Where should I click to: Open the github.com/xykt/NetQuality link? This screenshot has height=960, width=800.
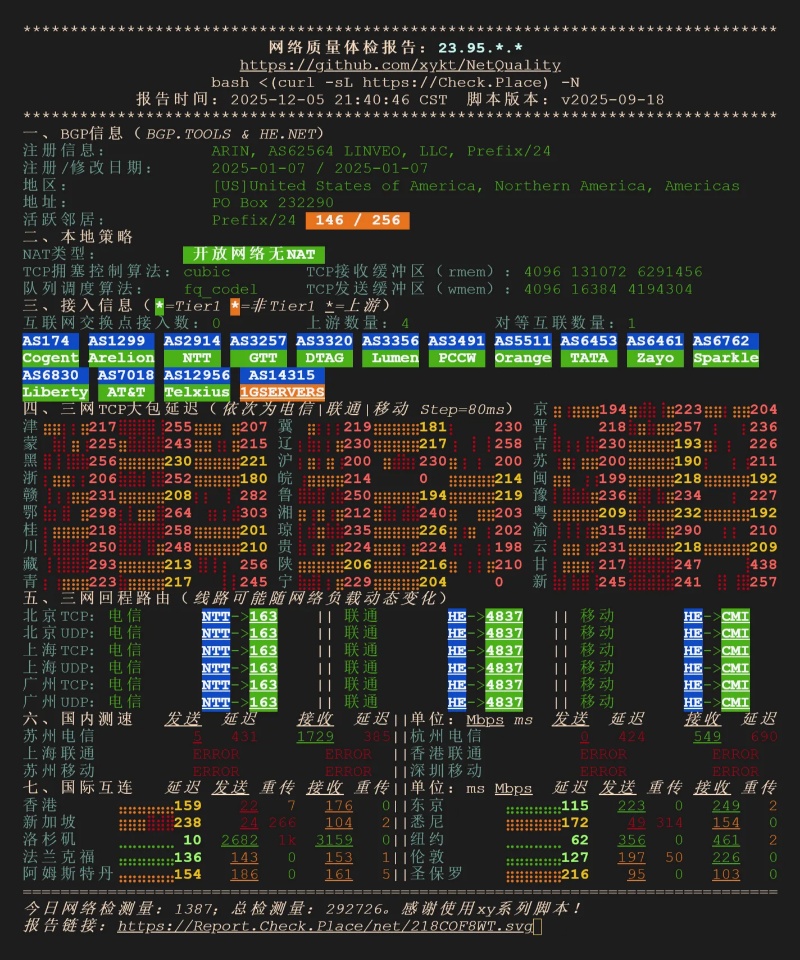[400, 65]
